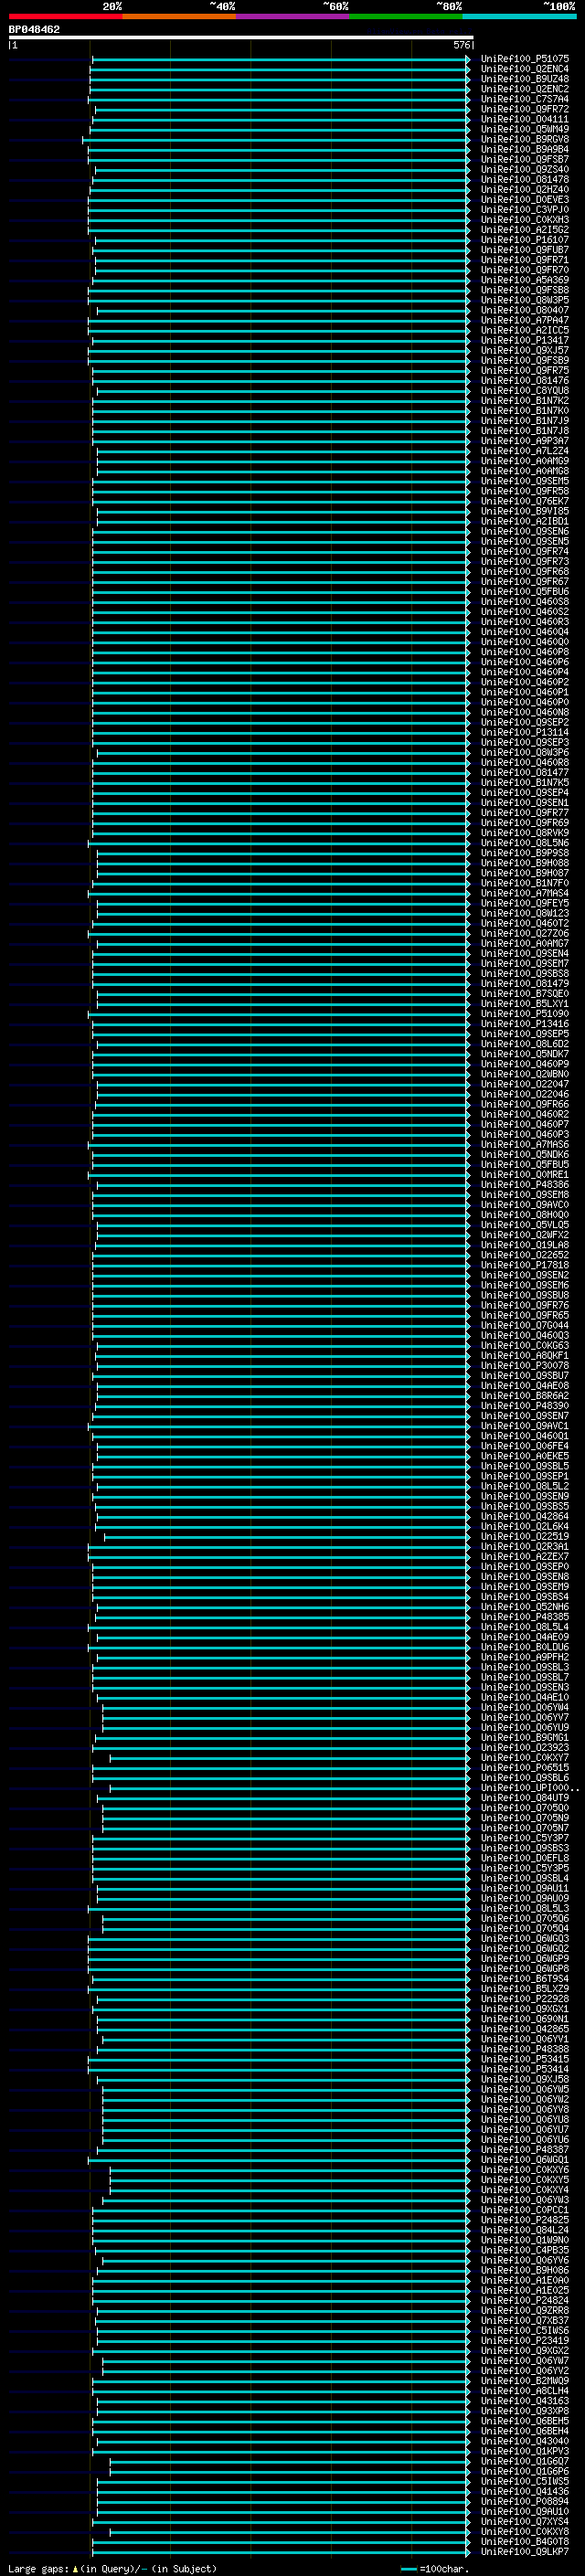Screen dimensions: 585x2576
Task: Open hit UniRef100_Q8L6D2
Action: click(525, 1044)
